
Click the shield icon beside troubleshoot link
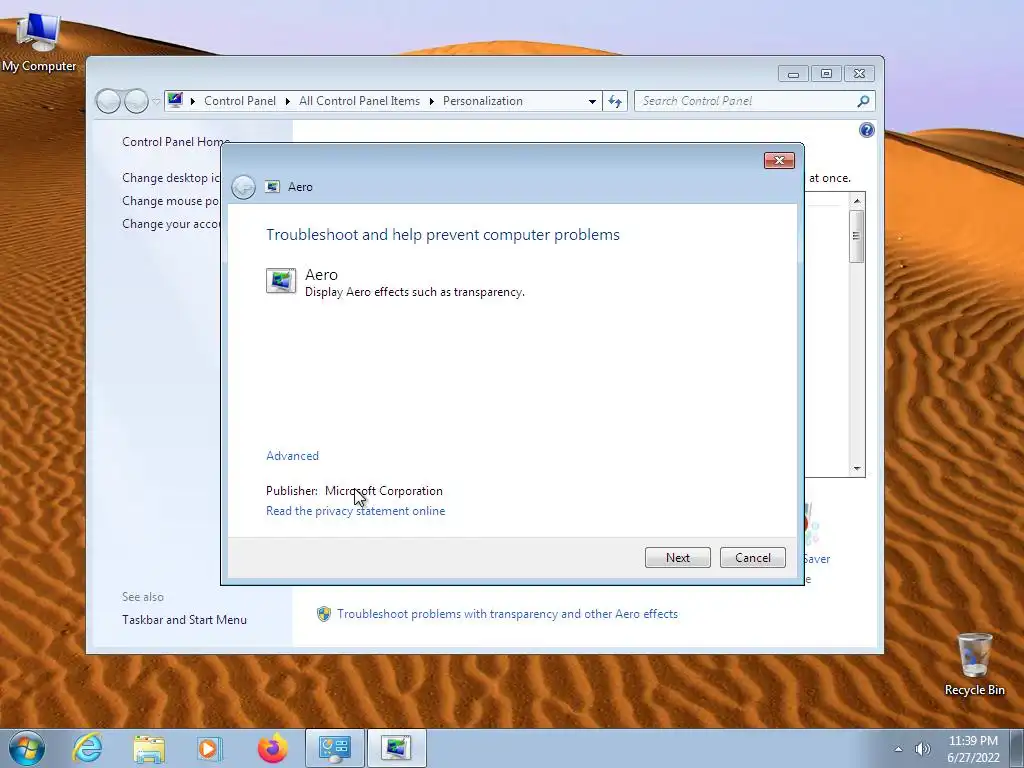click(323, 614)
